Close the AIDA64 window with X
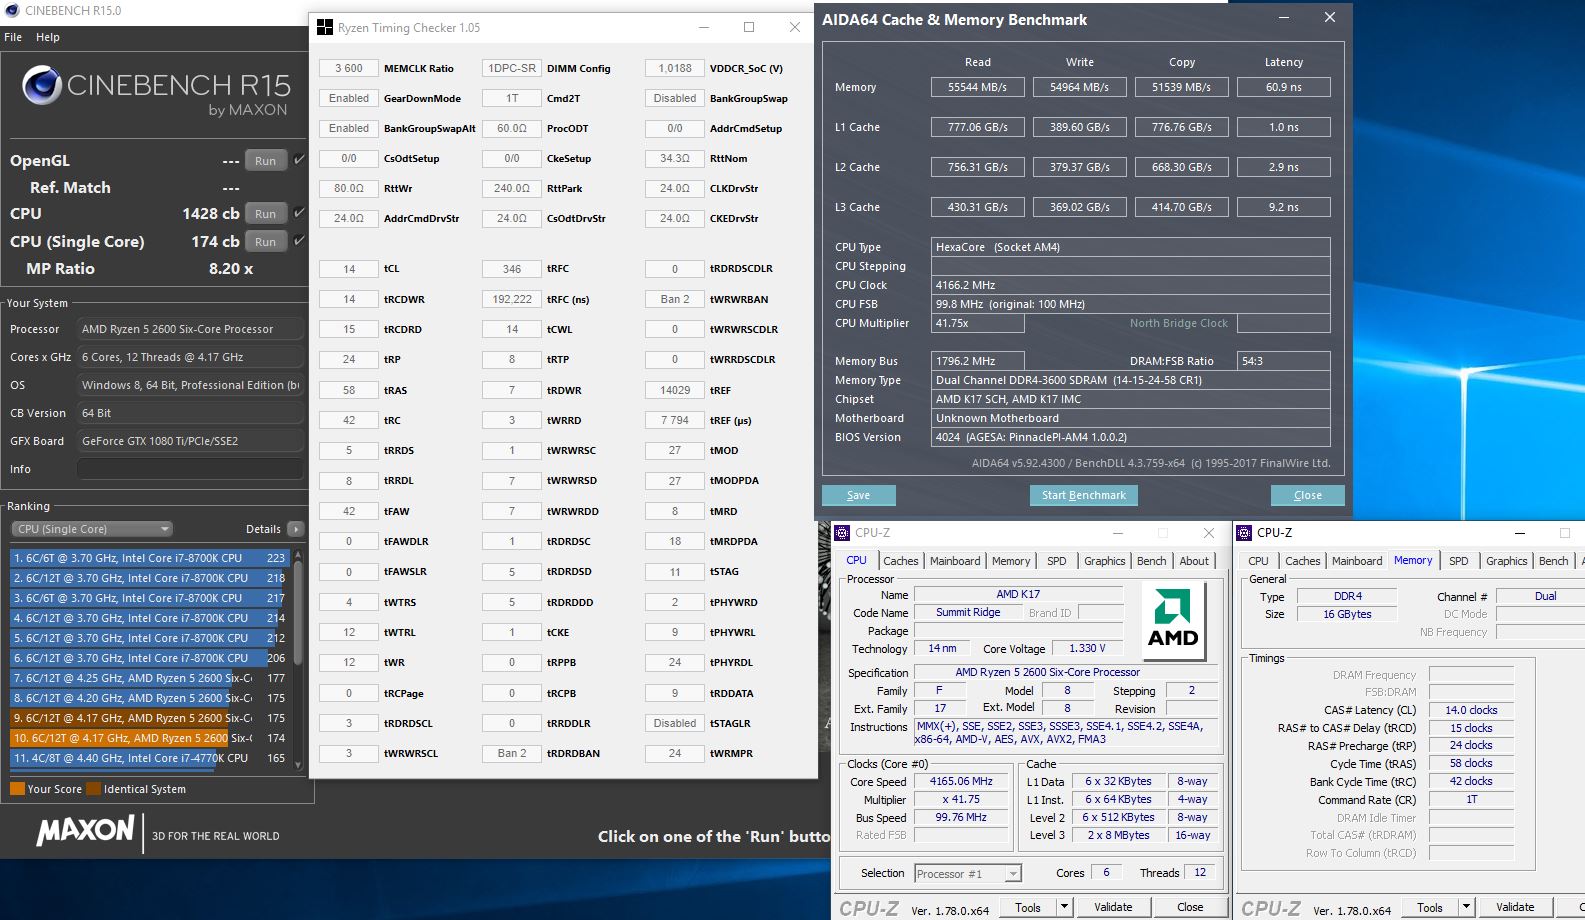 [1329, 18]
